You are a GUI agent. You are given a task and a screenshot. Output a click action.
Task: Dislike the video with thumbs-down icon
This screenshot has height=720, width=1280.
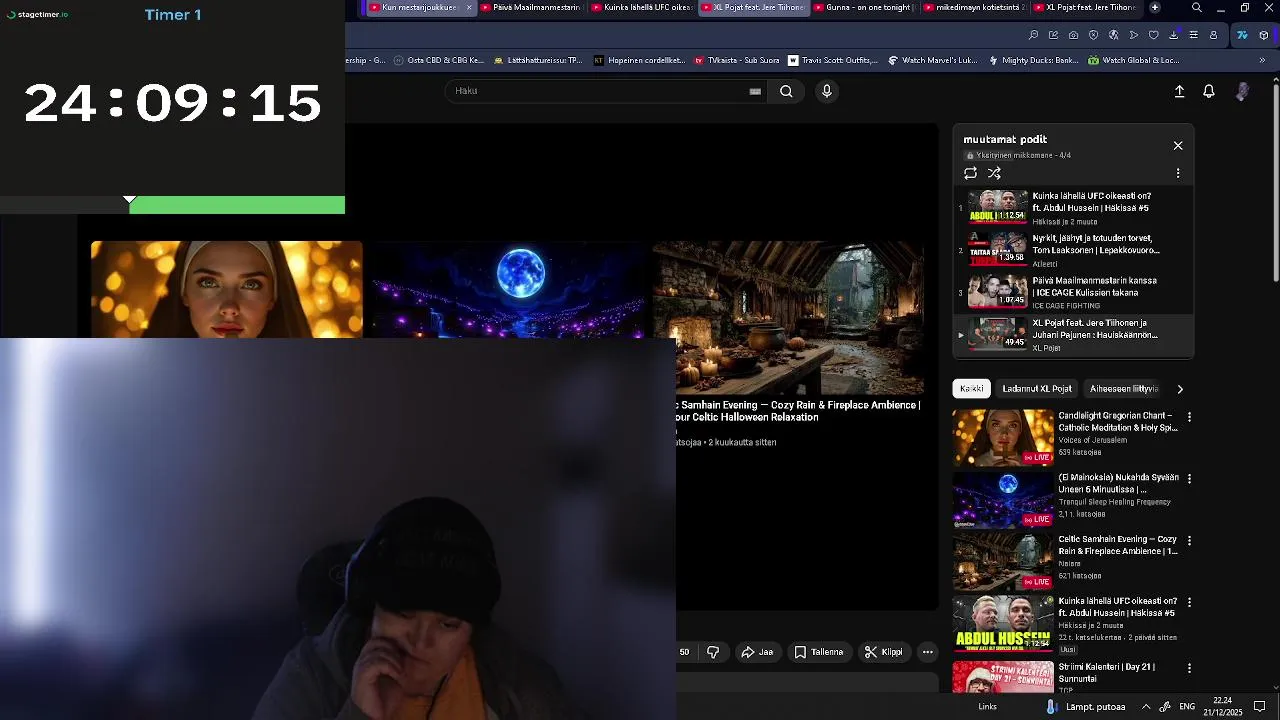(x=713, y=652)
